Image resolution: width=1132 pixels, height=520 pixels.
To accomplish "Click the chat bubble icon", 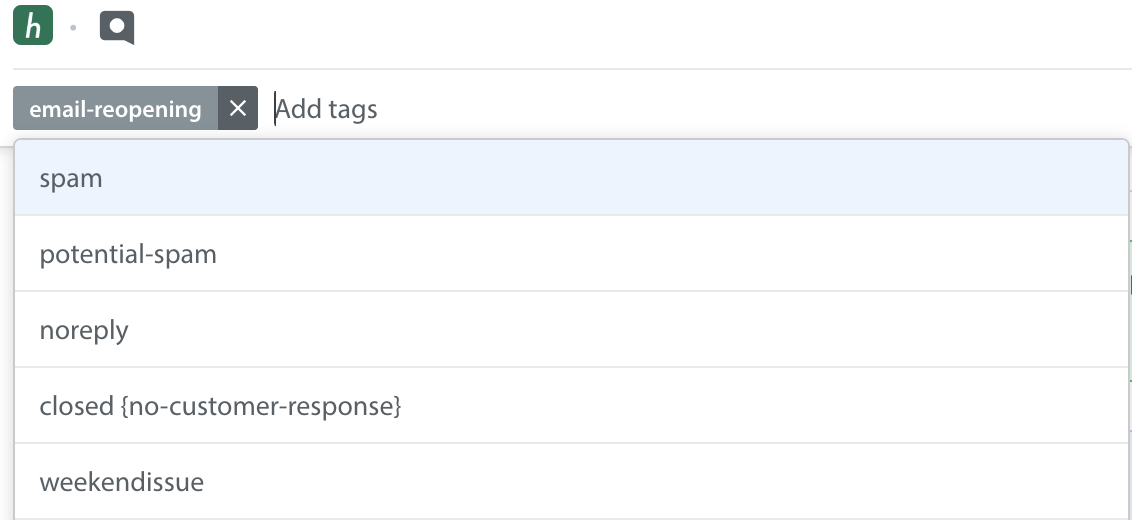I will [x=117, y=28].
